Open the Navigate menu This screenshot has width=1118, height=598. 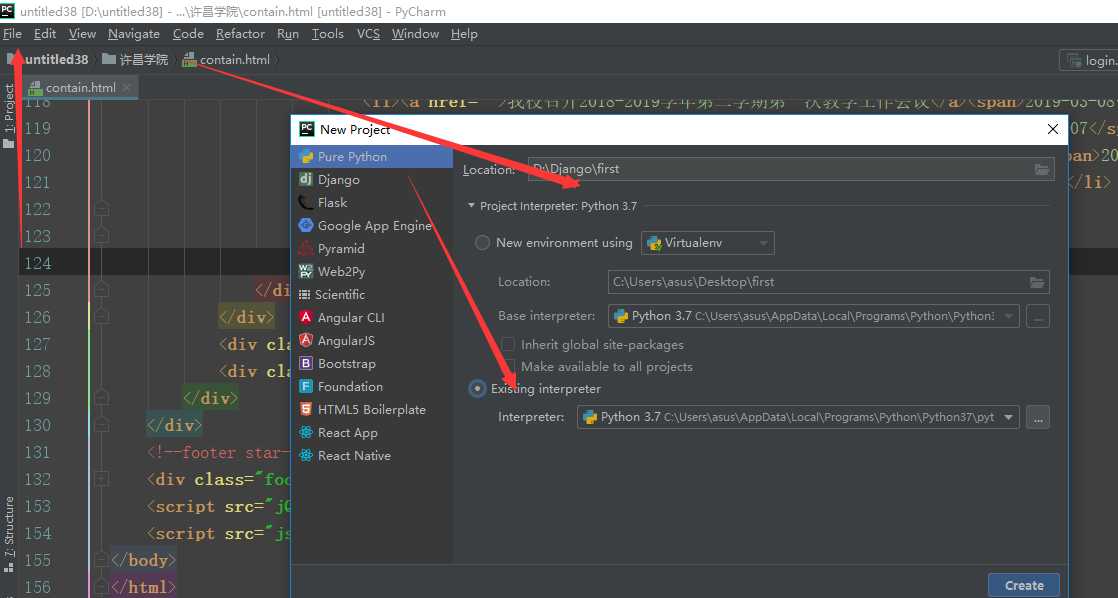134,33
